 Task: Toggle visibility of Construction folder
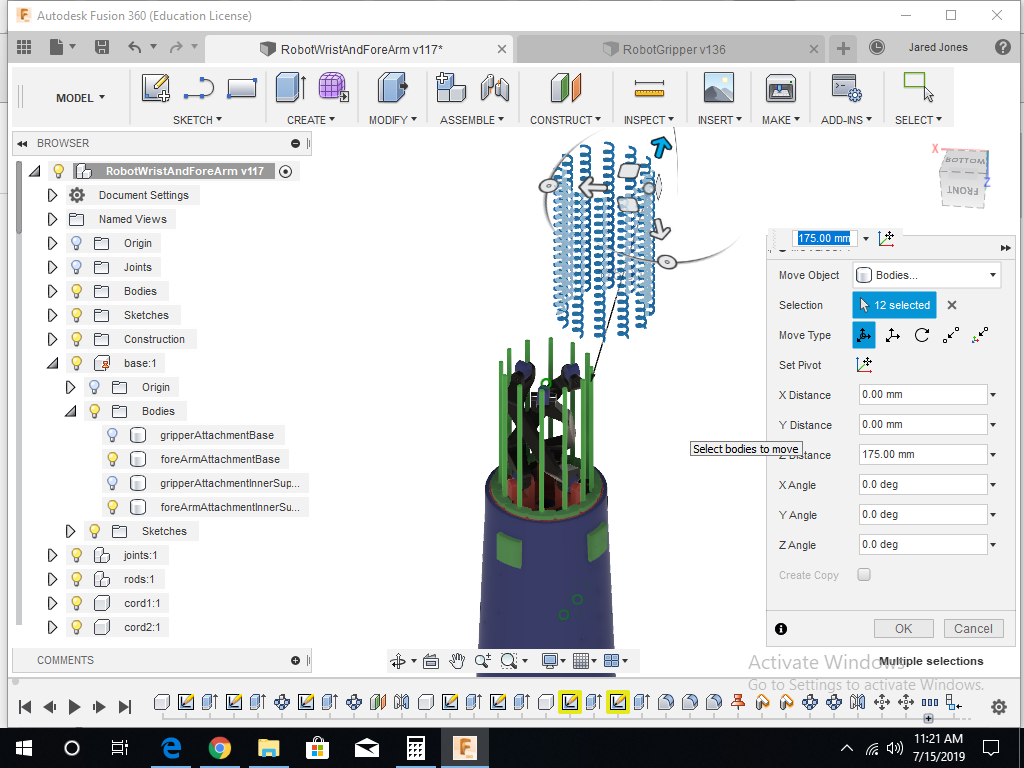pyautogui.click(x=76, y=339)
